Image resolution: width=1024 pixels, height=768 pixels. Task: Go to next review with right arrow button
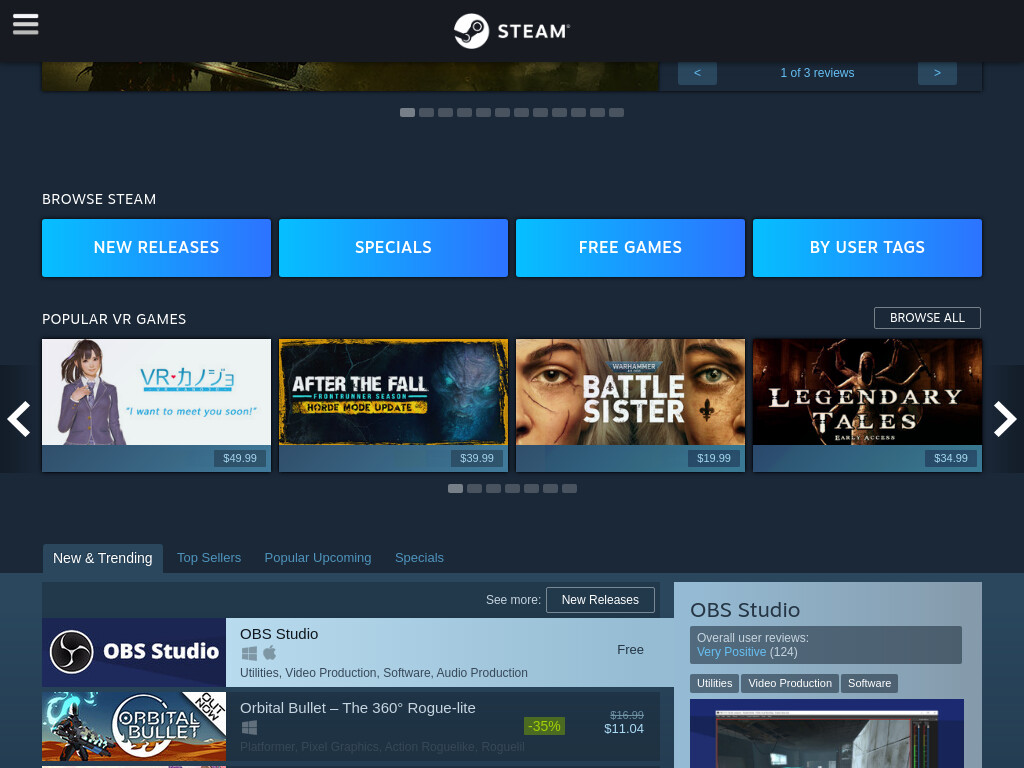pos(937,73)
